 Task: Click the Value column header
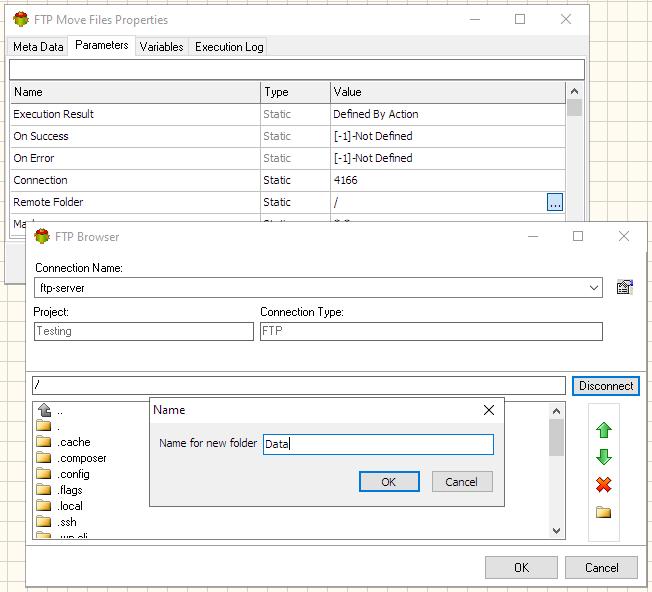pyautogui.click(x=448, y=92)
